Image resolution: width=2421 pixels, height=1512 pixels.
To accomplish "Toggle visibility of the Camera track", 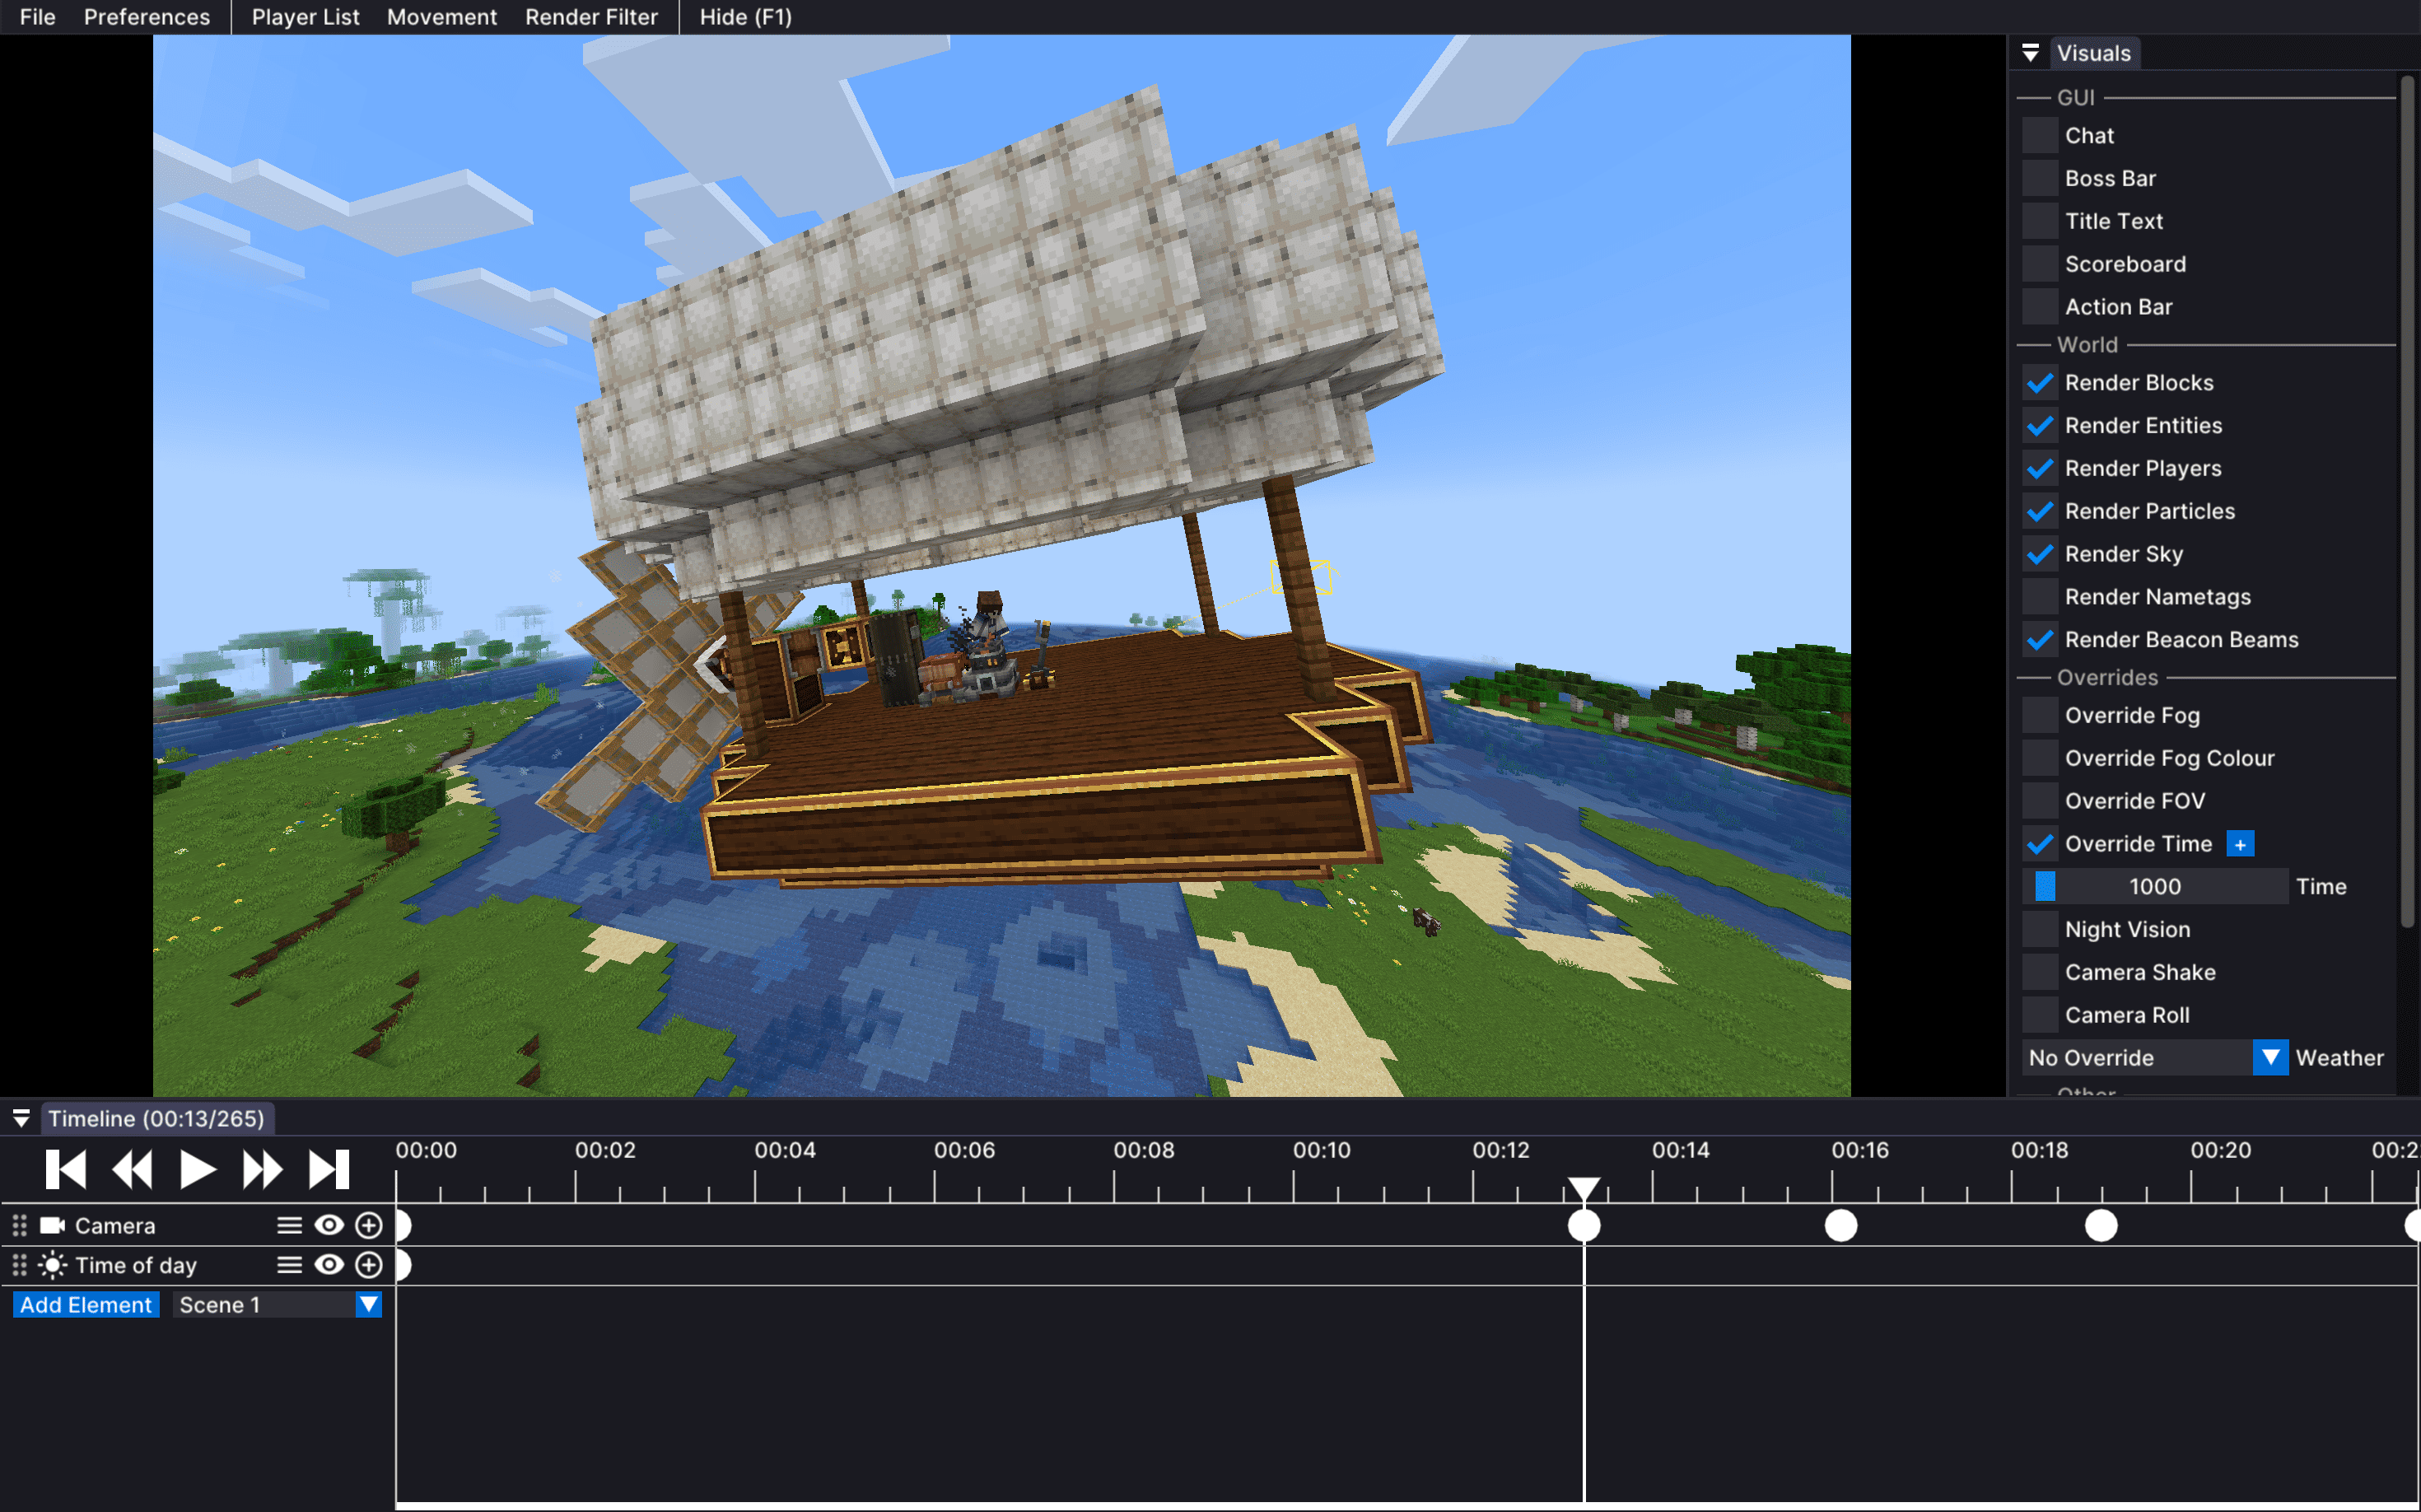I will 329,1225.
